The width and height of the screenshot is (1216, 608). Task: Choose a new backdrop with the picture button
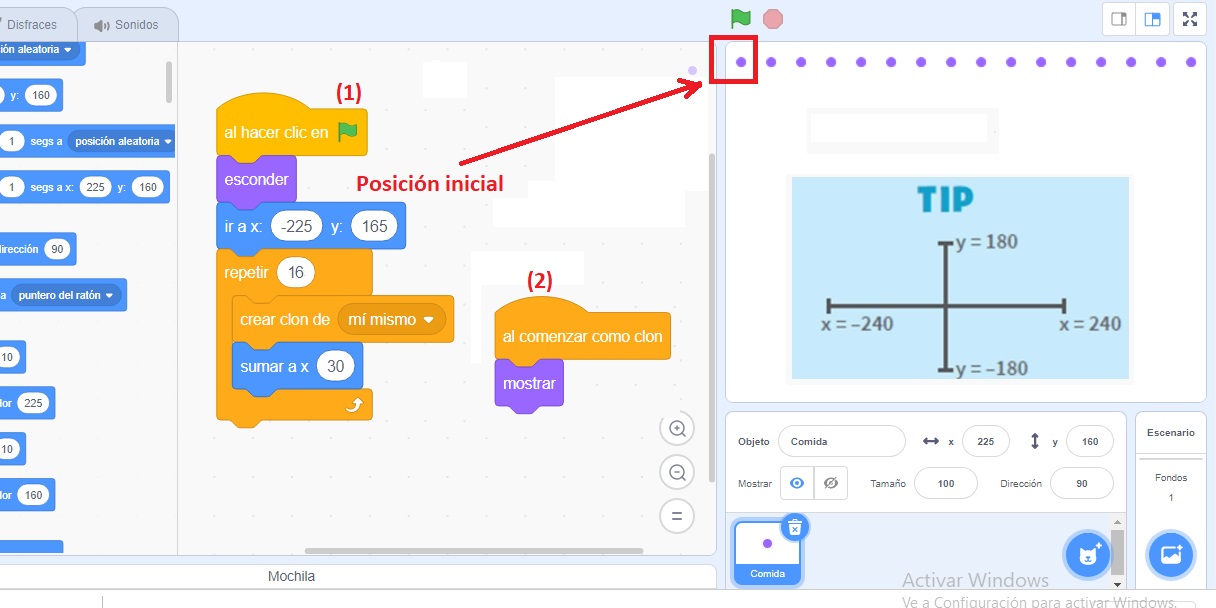[x=1170, y=555]
